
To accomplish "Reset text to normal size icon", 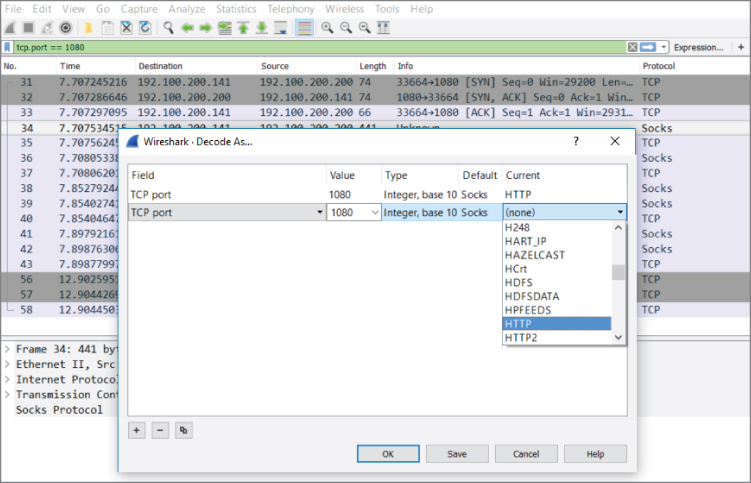I will pos(364,28).
